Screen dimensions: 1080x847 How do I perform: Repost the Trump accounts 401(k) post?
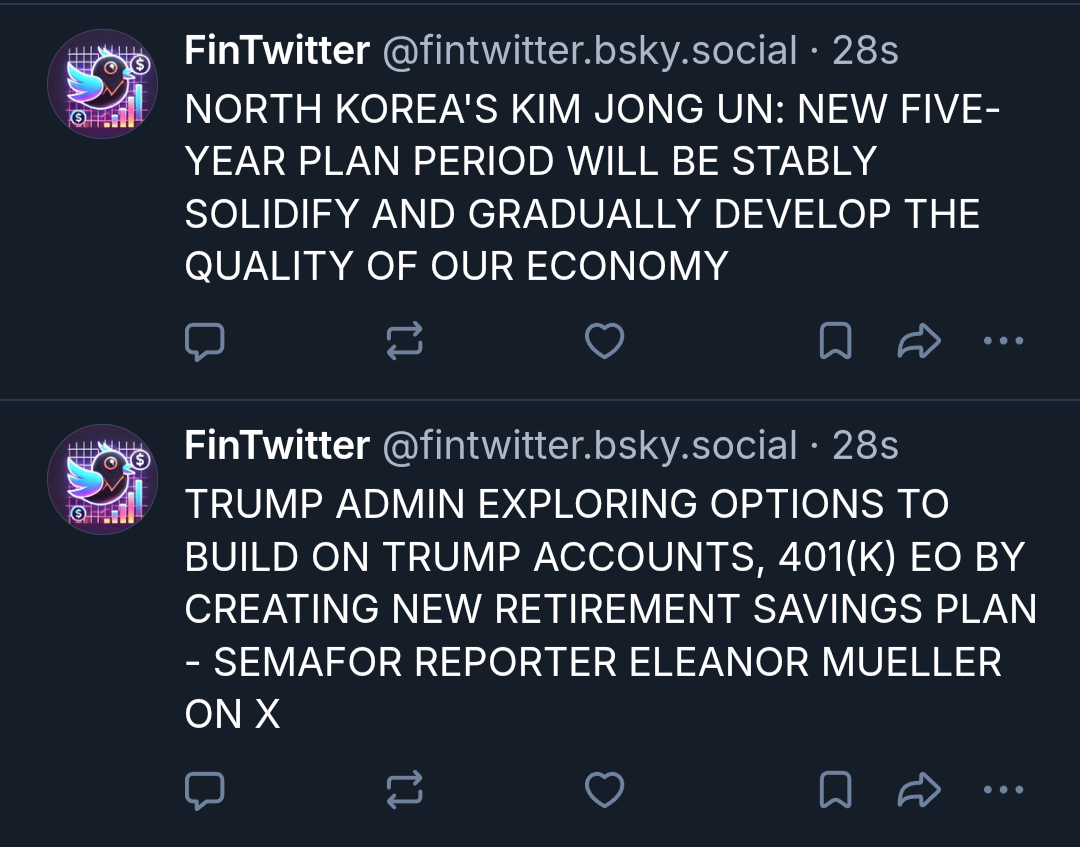point(405,790)
